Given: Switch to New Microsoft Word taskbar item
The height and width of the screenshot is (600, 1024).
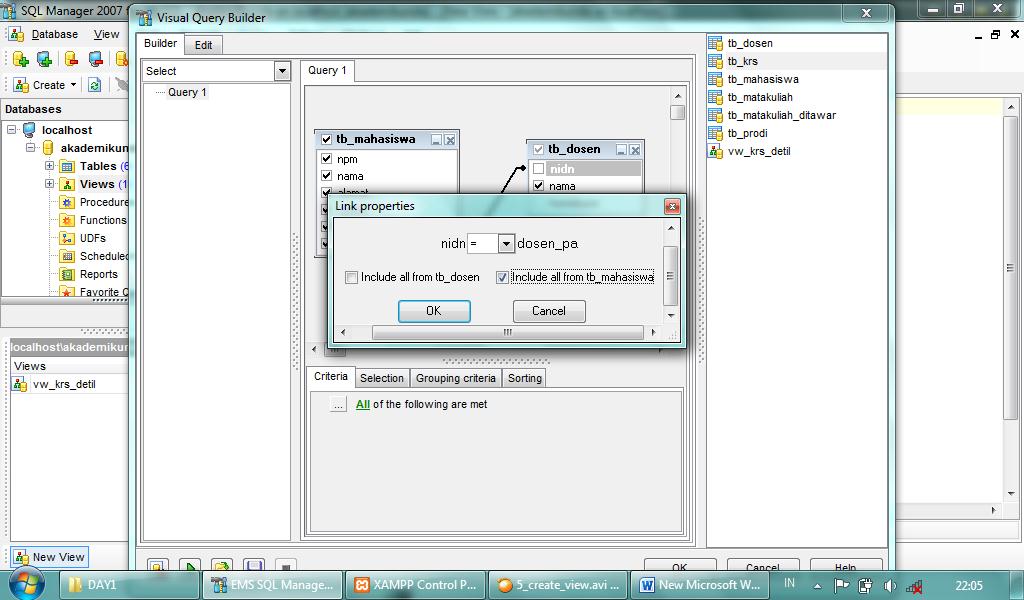Looking at the screenshot, I should click(x=699, y=585).
